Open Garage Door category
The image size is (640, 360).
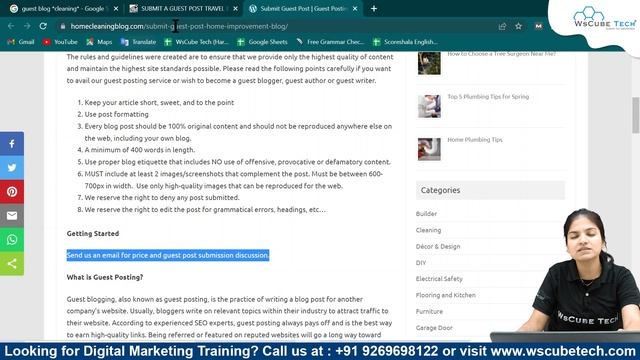click(434, 328)
